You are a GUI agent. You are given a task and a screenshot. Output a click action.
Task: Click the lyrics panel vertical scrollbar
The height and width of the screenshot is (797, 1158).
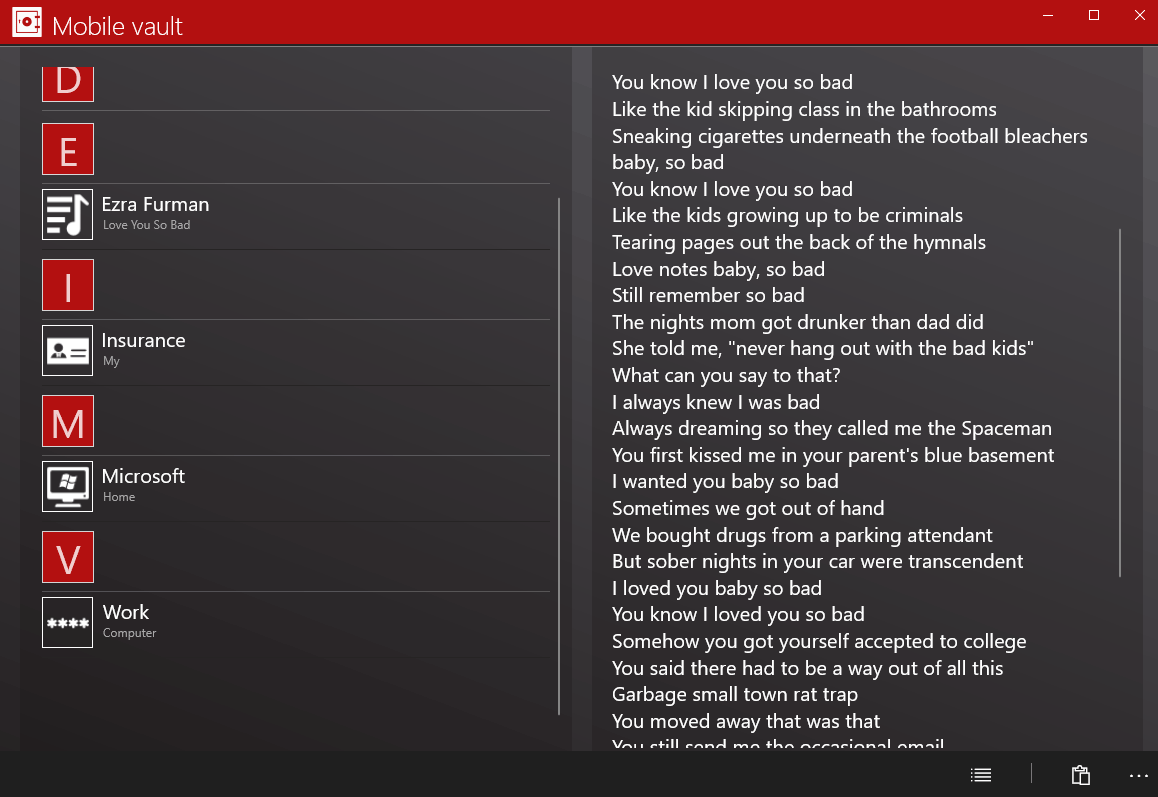pos(1120,402)
